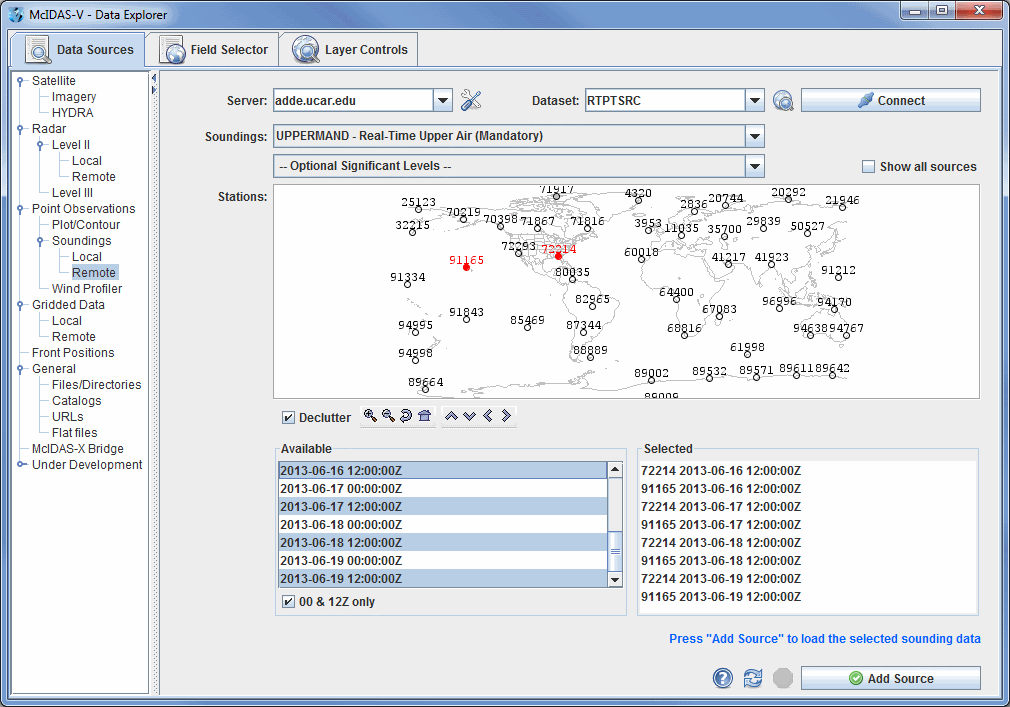Click the gray cancel circle icon

783,678
